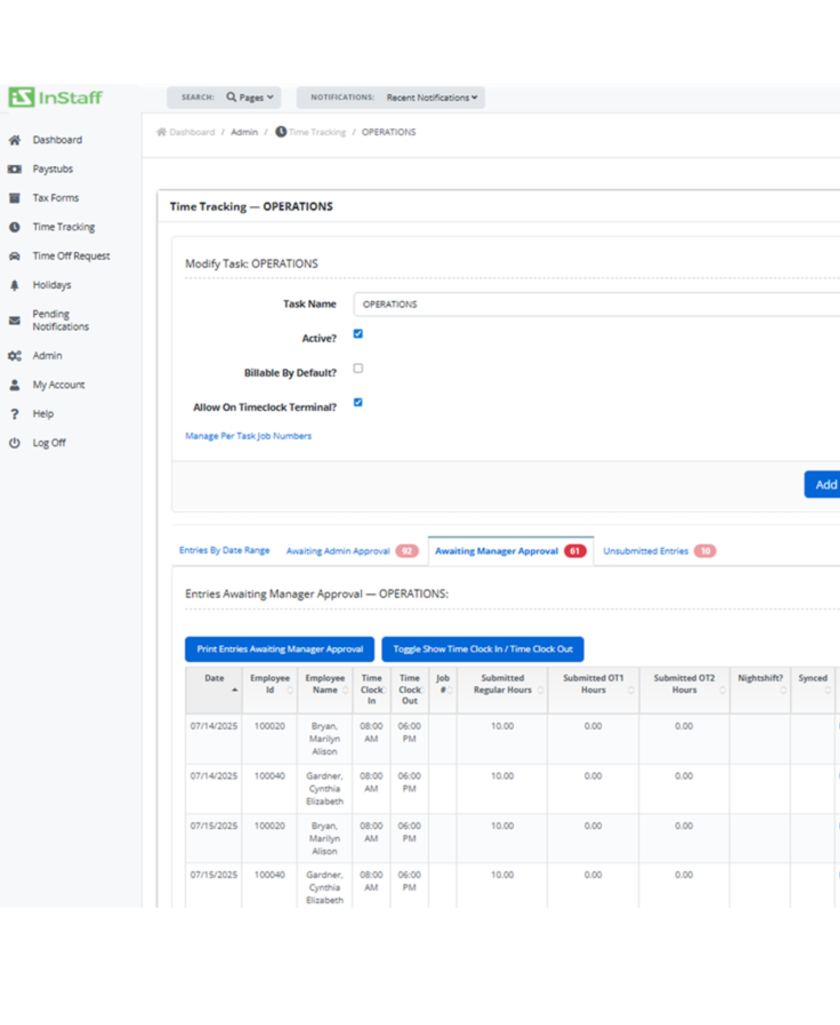Click the Time Off Request car icon
The image size is (840, 1025).
(14, 256)
